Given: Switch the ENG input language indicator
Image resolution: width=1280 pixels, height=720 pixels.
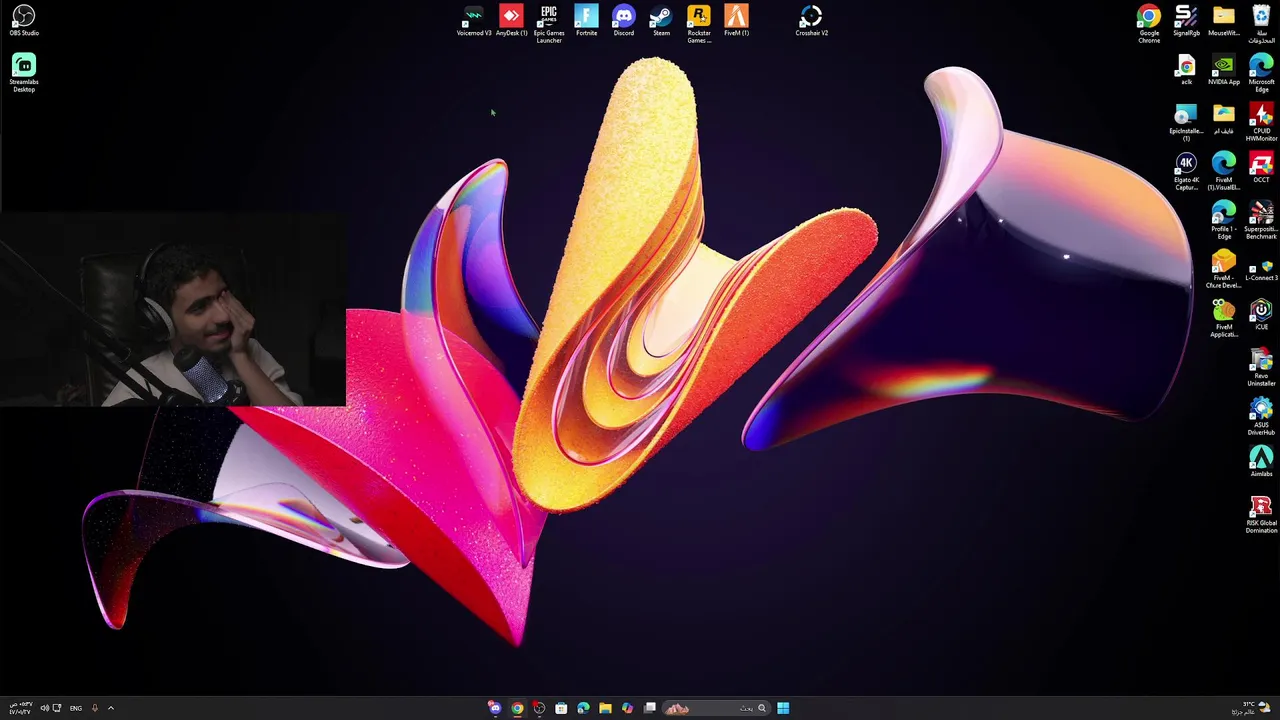Looking at the screenshot, I should coord(75,708).
